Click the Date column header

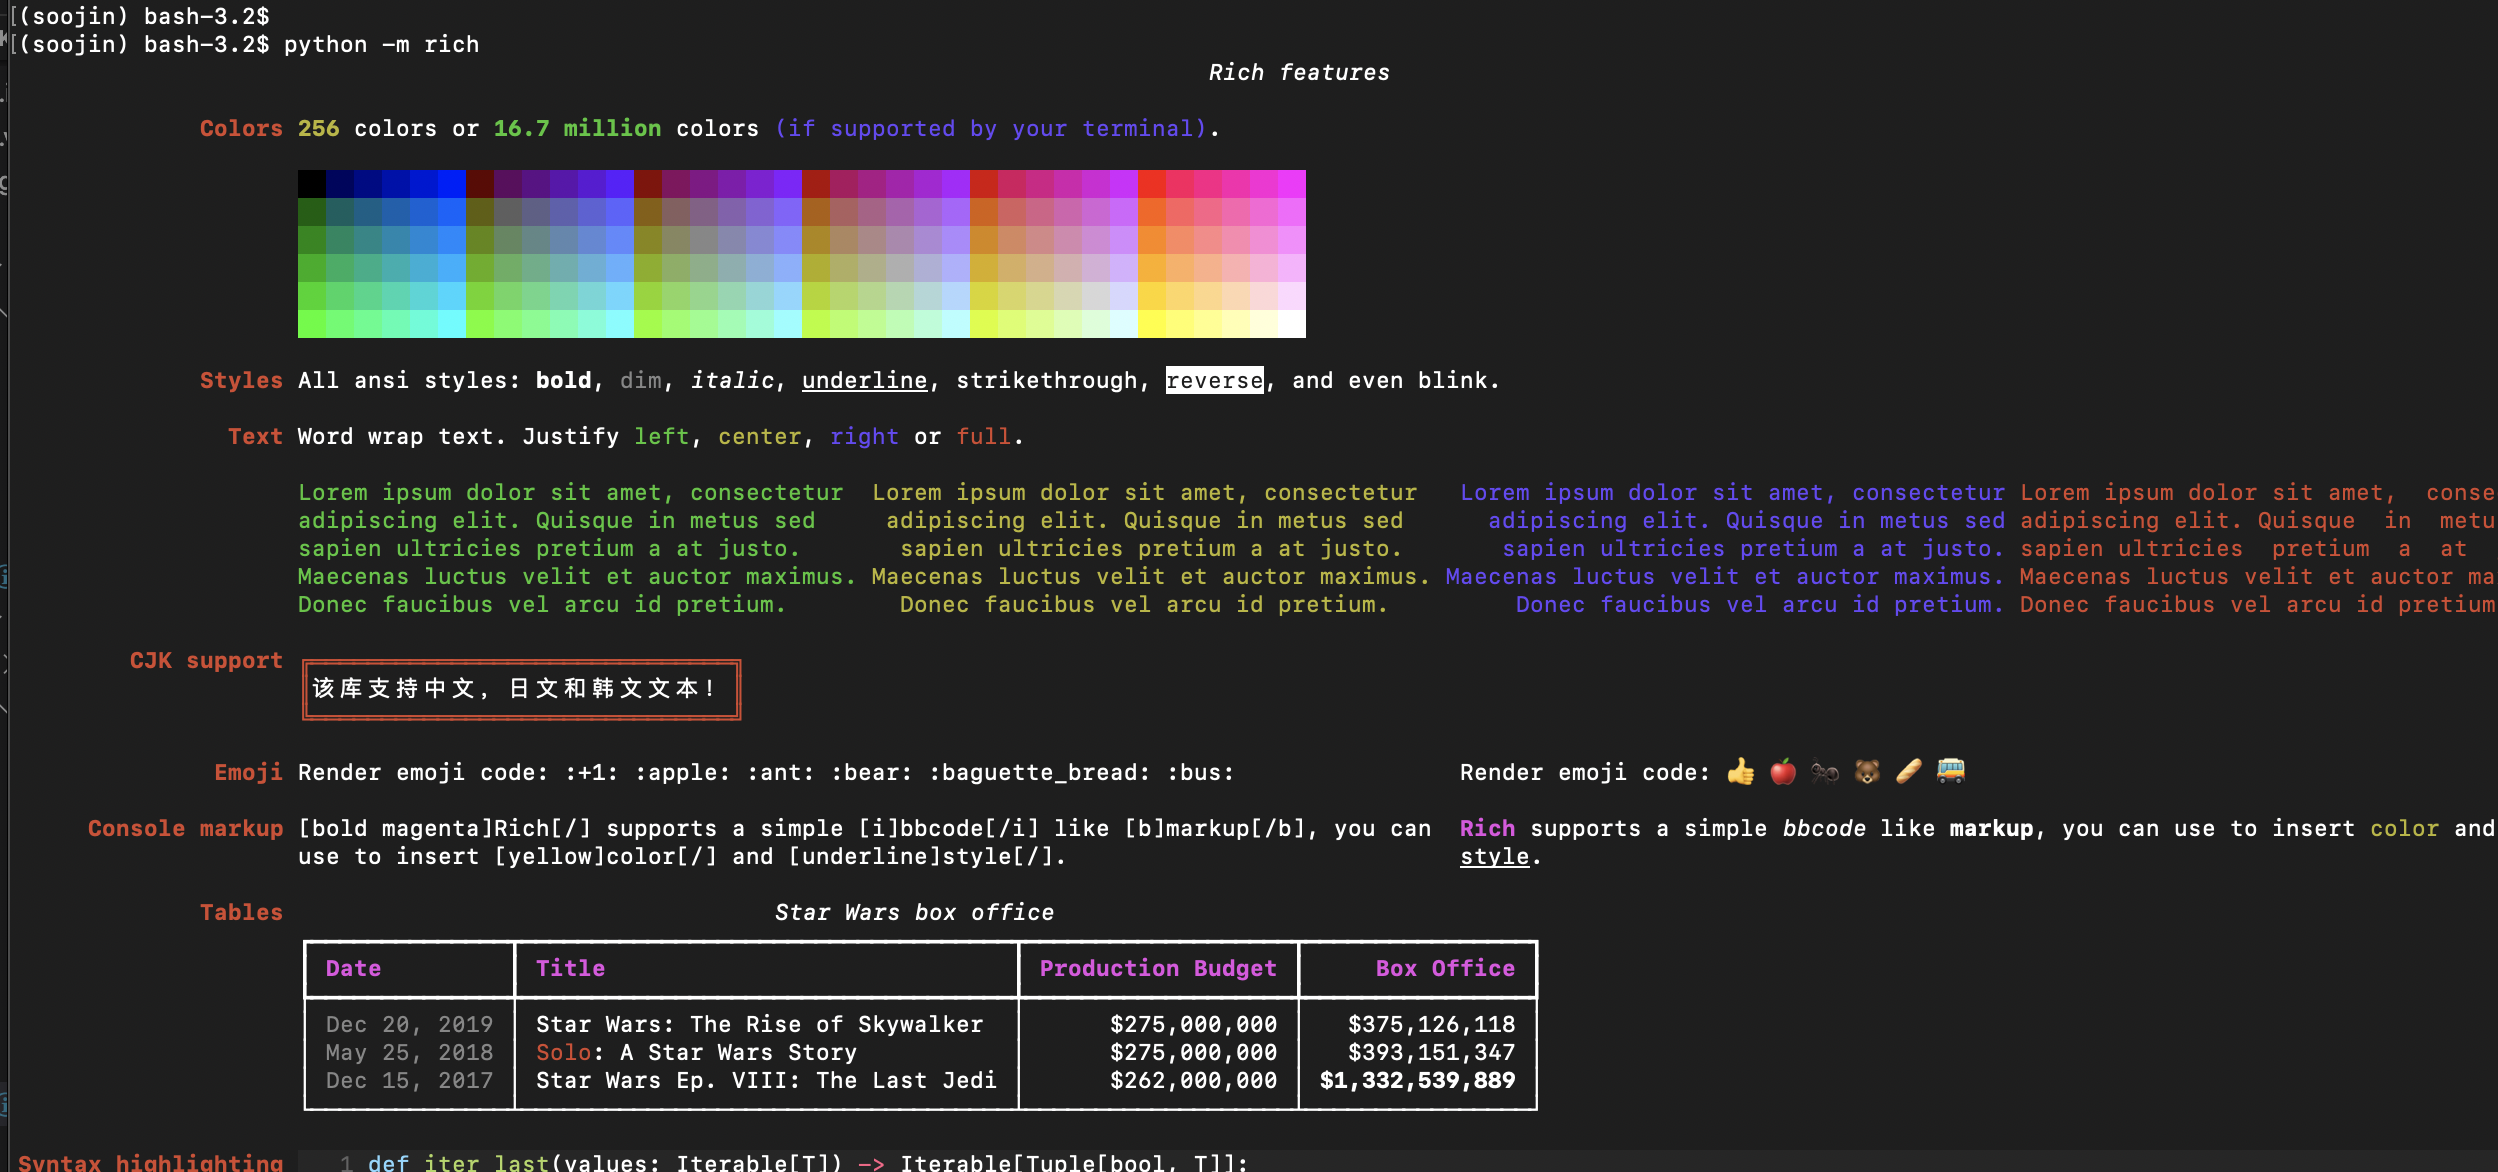(x=353, y=968)
